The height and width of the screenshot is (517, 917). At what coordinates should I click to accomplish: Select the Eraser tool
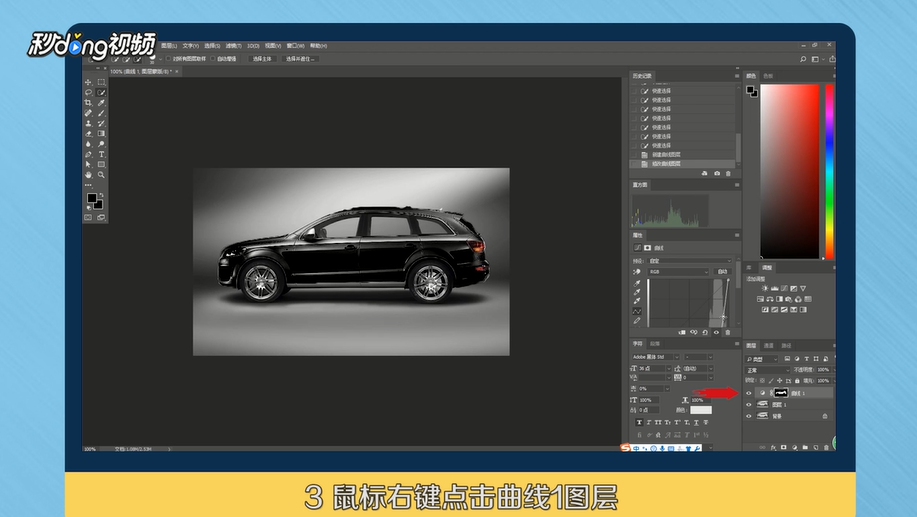tap(88, 133)
